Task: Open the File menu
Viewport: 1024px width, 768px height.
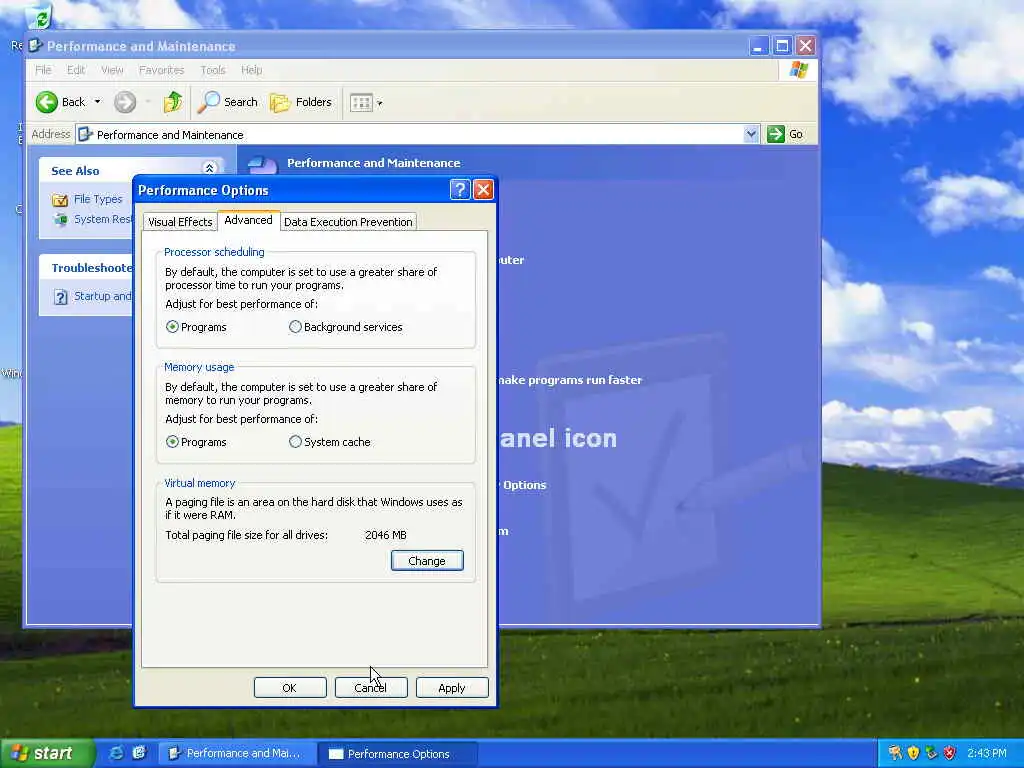Action: [x=43, y=70]
